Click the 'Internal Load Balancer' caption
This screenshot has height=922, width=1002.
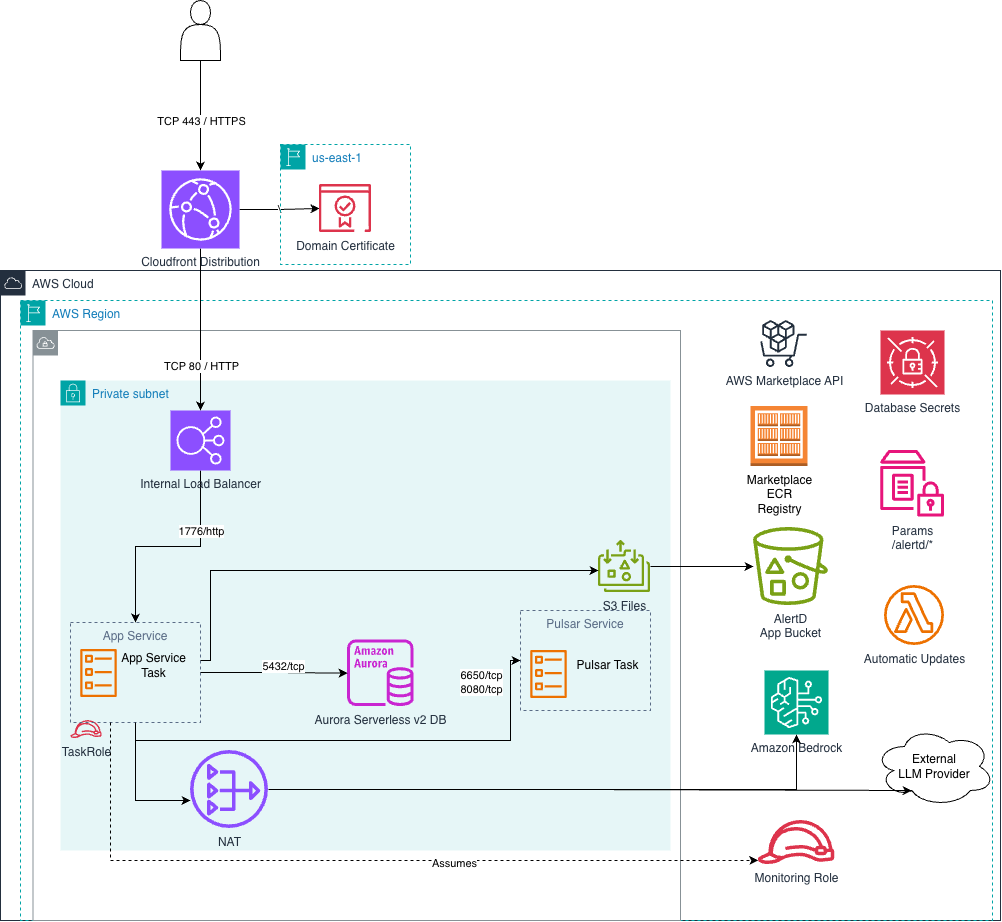200,484
